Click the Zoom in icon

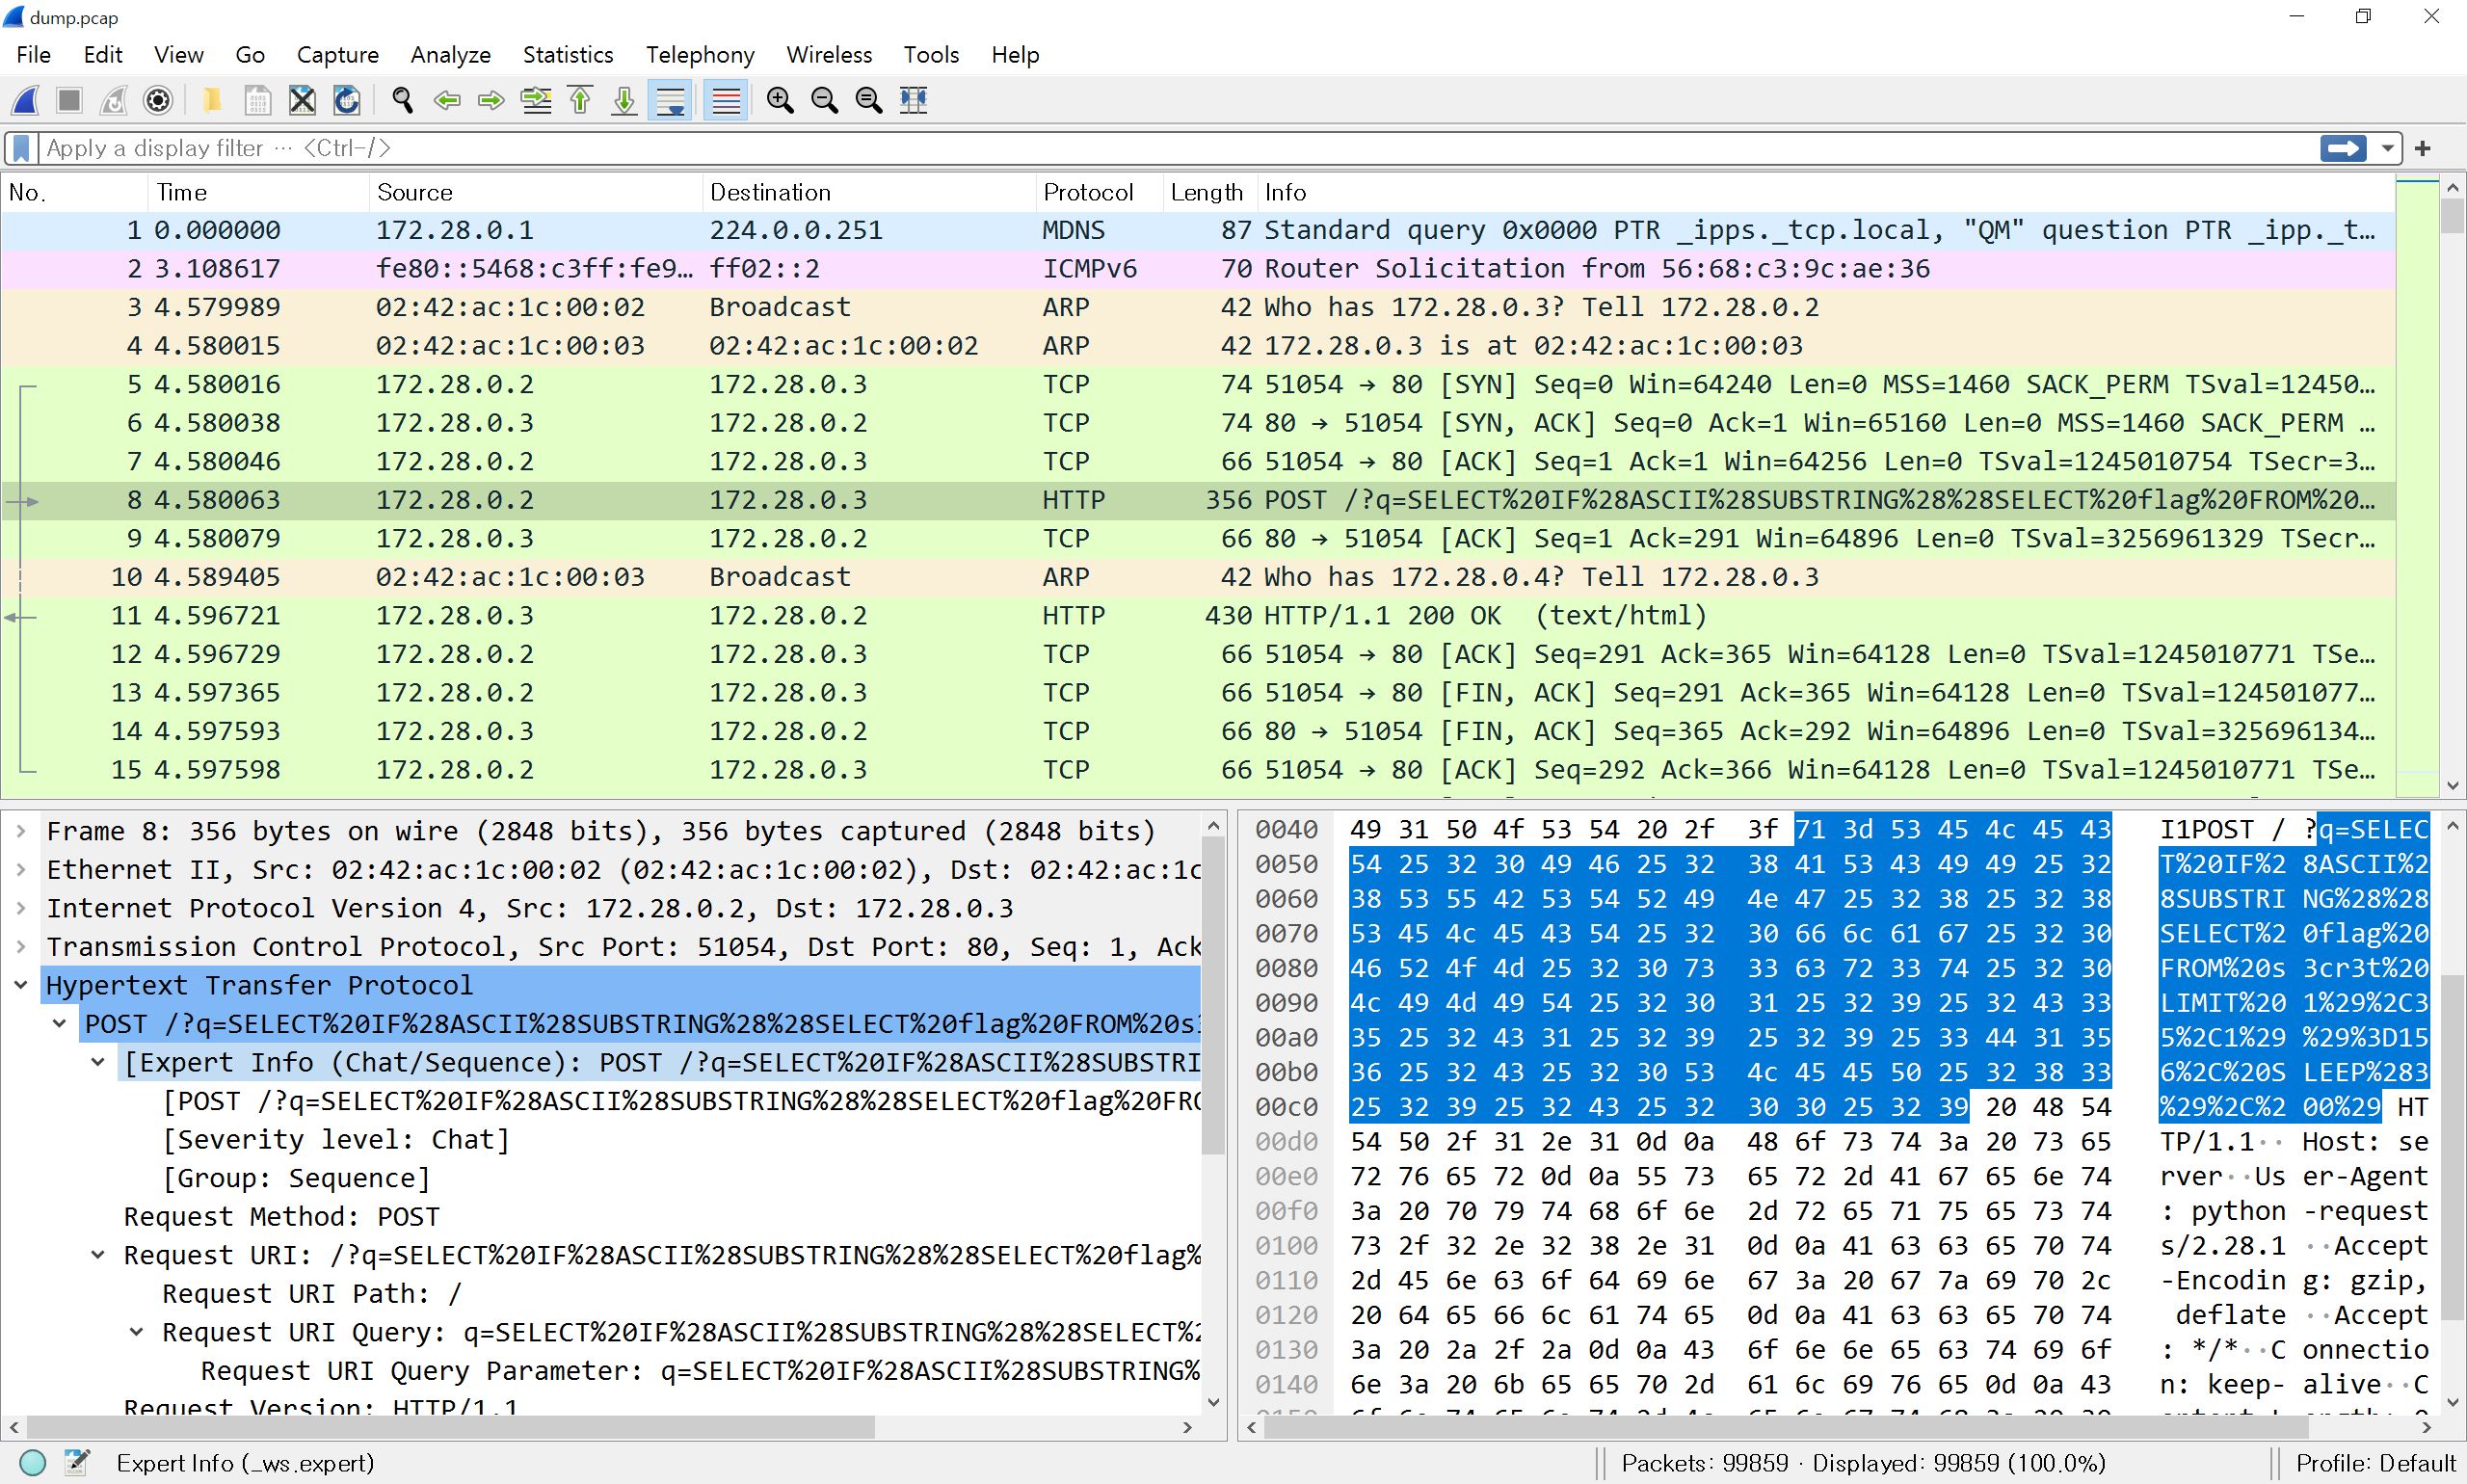point(780,100)
